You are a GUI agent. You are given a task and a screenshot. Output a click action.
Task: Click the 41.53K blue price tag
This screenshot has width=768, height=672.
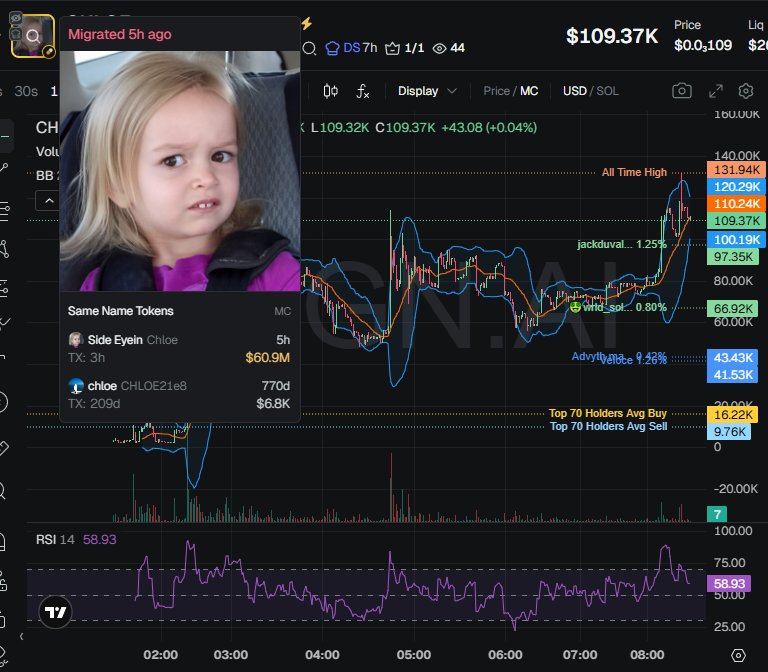point(733,375)
